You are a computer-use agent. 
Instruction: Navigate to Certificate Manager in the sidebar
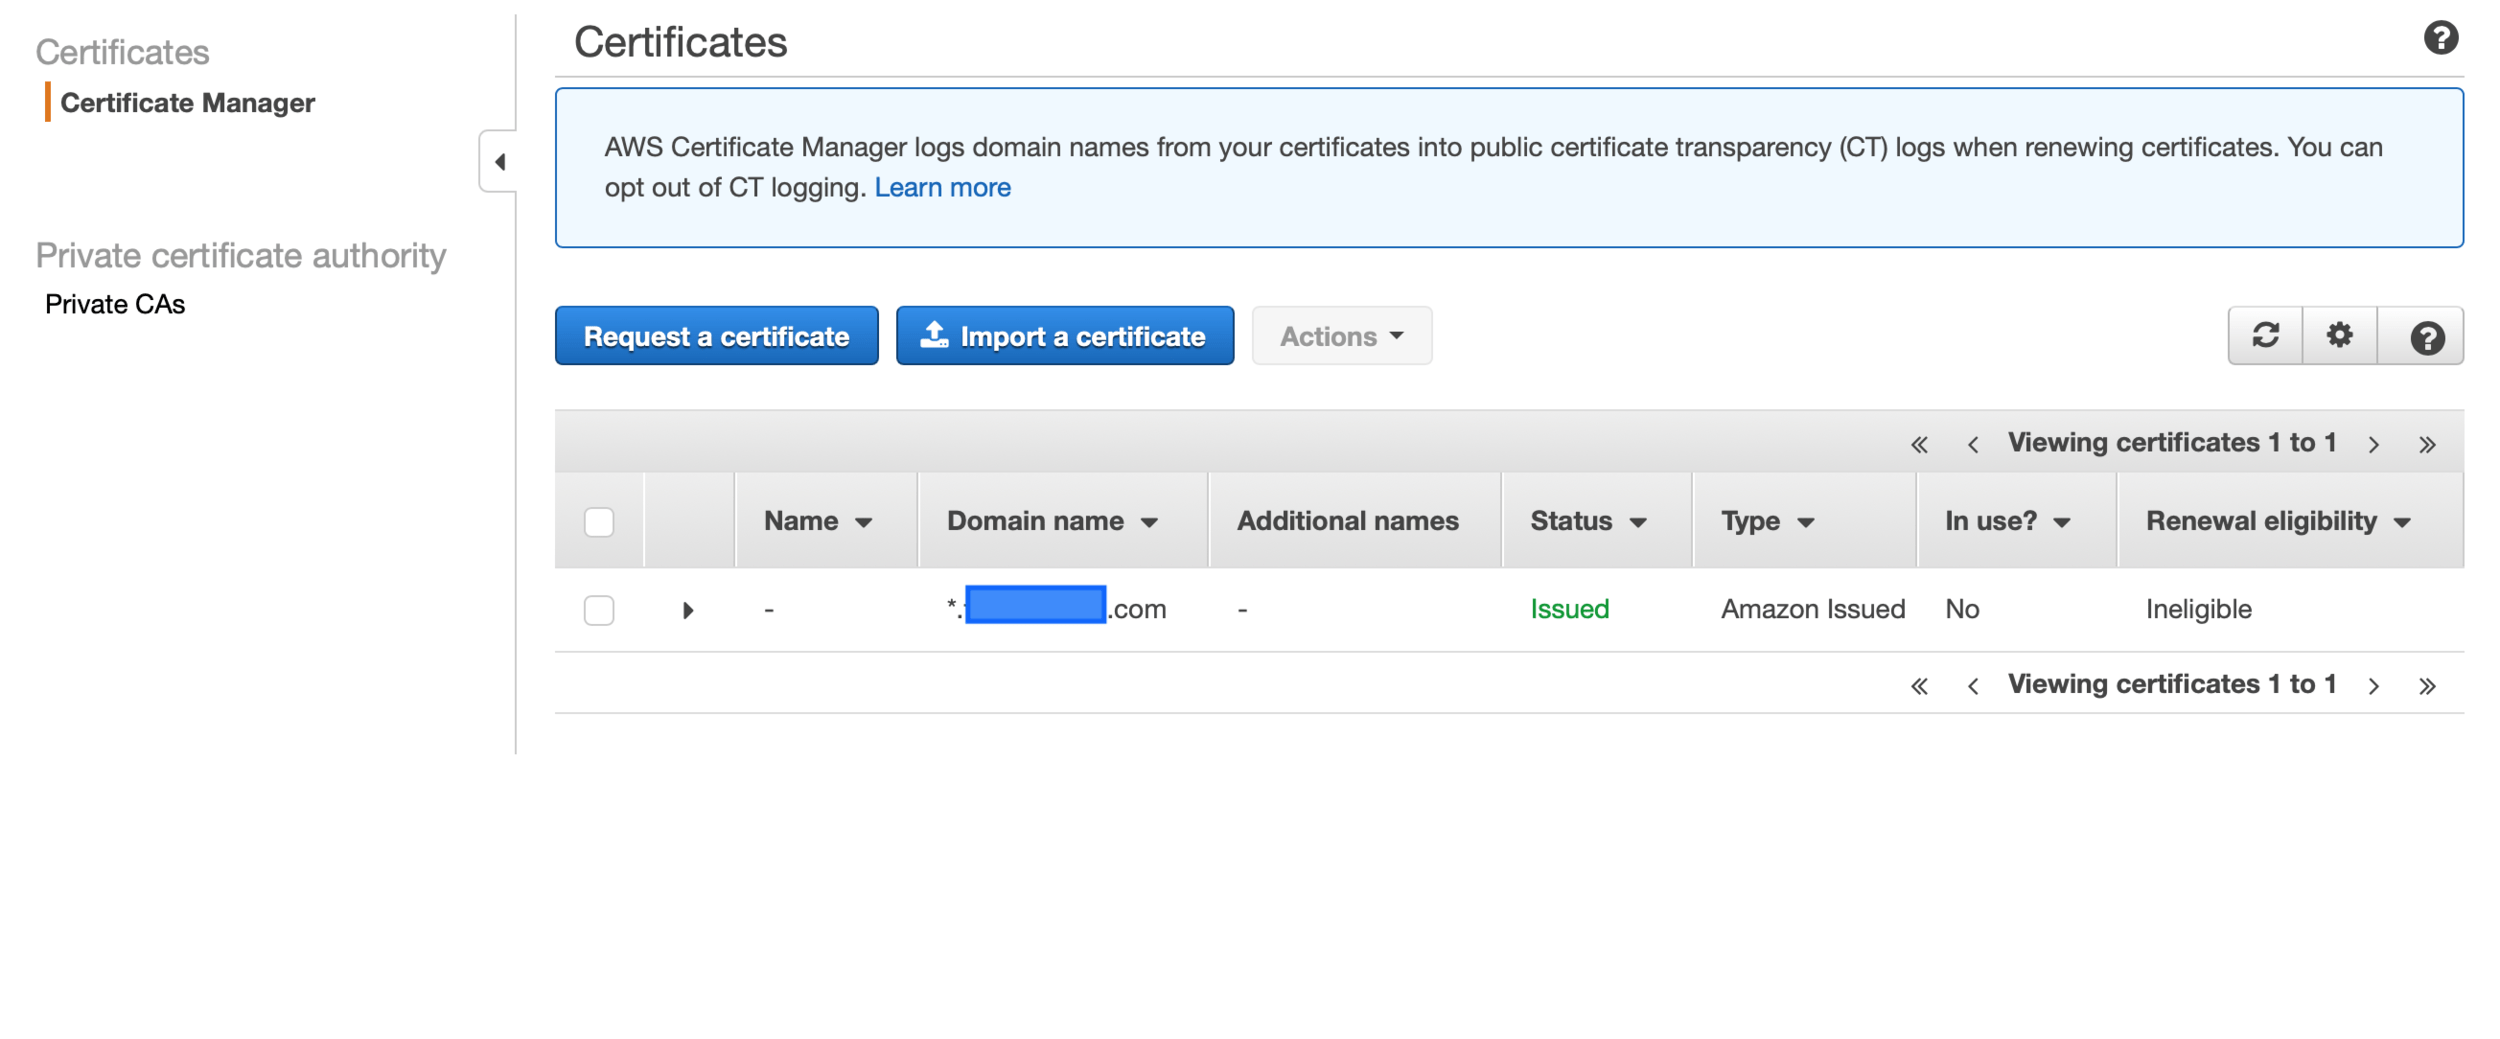point(188,102)
